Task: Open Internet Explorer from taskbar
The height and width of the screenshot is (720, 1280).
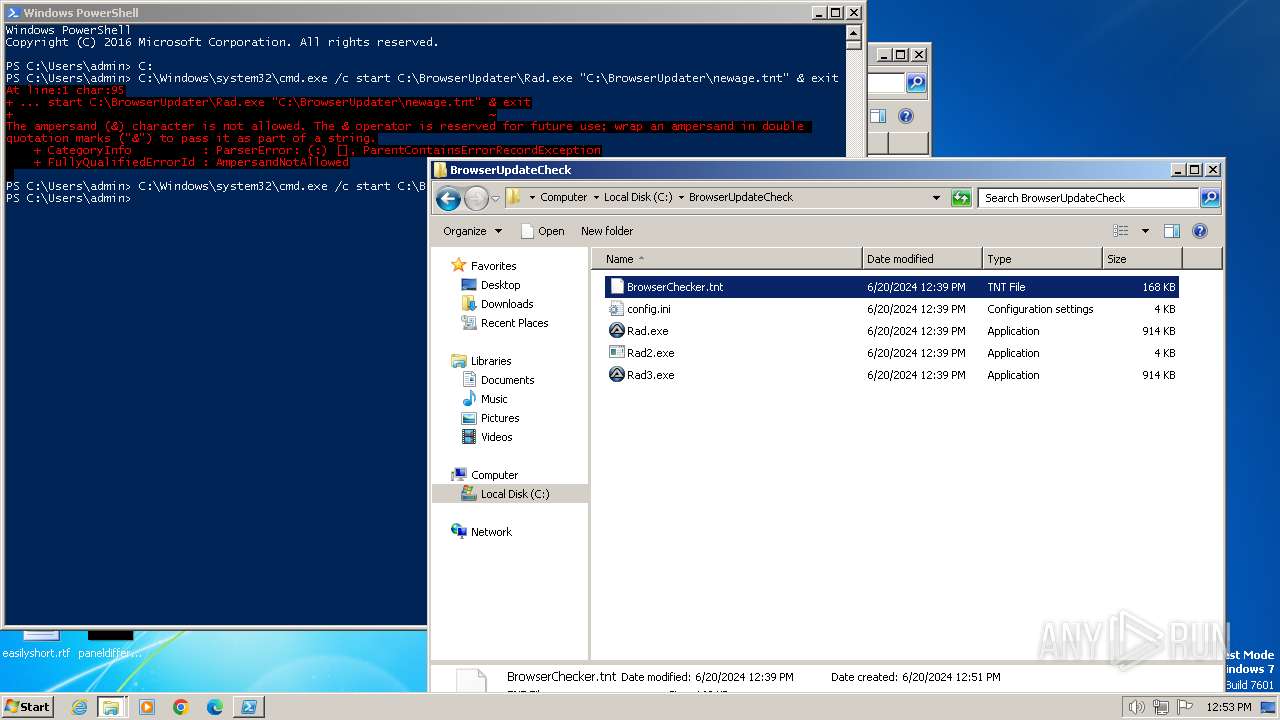Action: pyautogui.click(x=79, y=707)
